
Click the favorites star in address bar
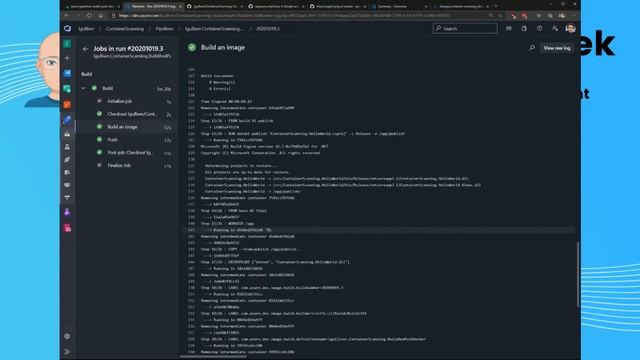[x=500, y=16]
